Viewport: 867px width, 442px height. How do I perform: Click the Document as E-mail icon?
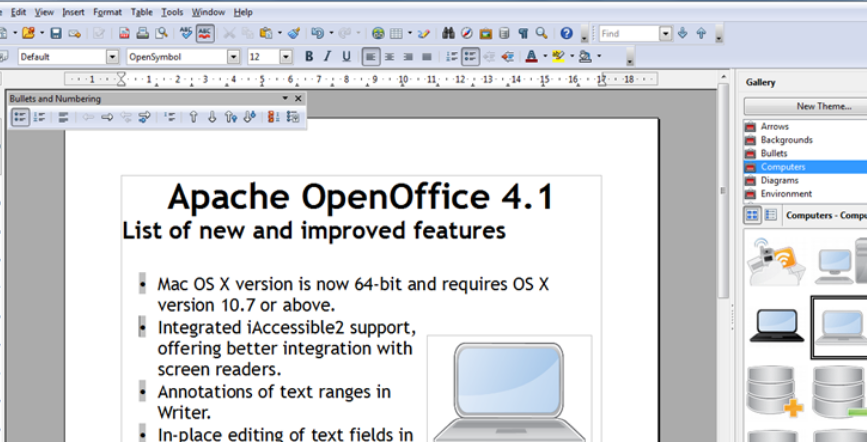(74, 34)
